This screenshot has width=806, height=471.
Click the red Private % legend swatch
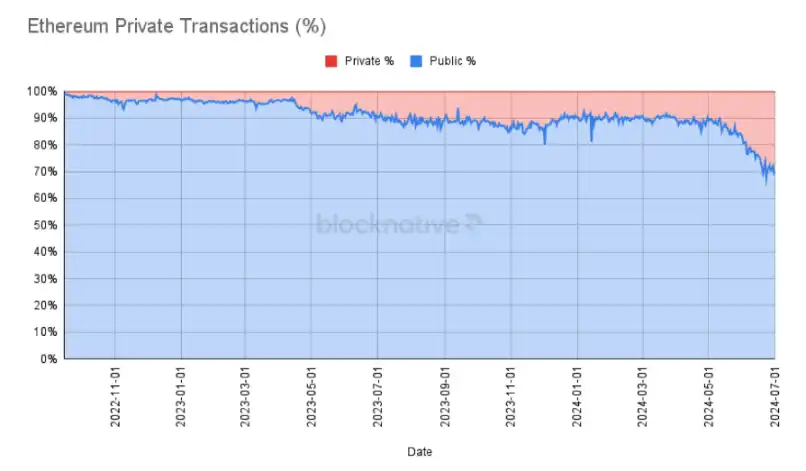click(331, 62)
